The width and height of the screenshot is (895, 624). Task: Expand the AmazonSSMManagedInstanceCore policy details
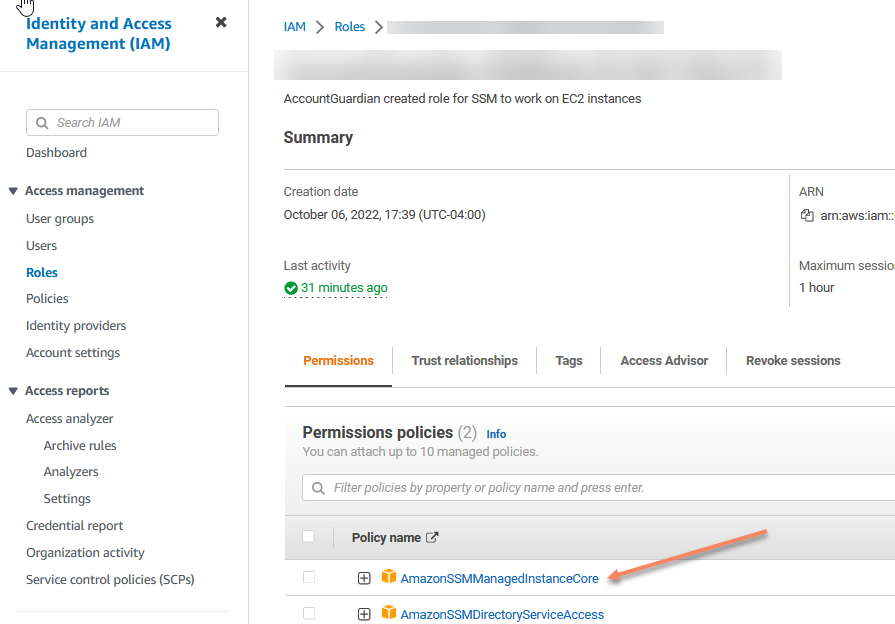[x=364, y=578]
